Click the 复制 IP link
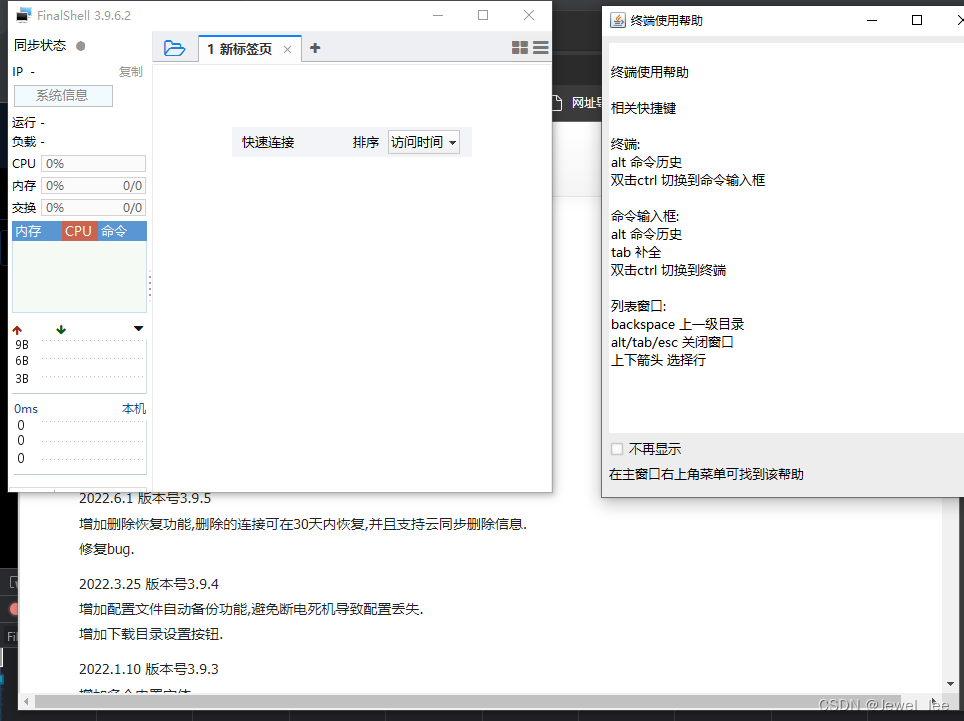Viewport: 964px width, 721px height. (x=130, y=72)
